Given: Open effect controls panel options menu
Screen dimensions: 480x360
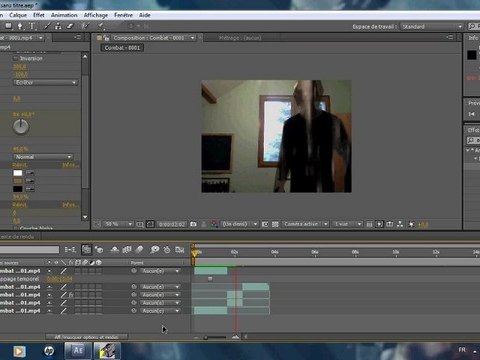Looking at the screenshot, I should [77, 37].
